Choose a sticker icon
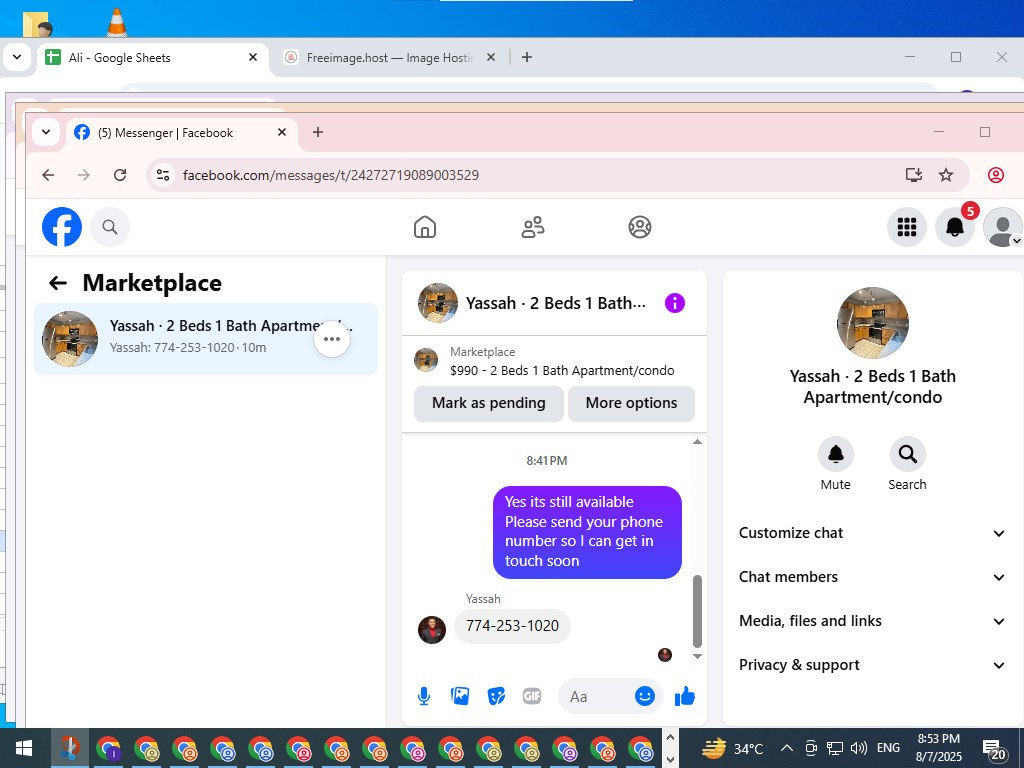This screenshot has width=1024, height=768. (496, 696)
